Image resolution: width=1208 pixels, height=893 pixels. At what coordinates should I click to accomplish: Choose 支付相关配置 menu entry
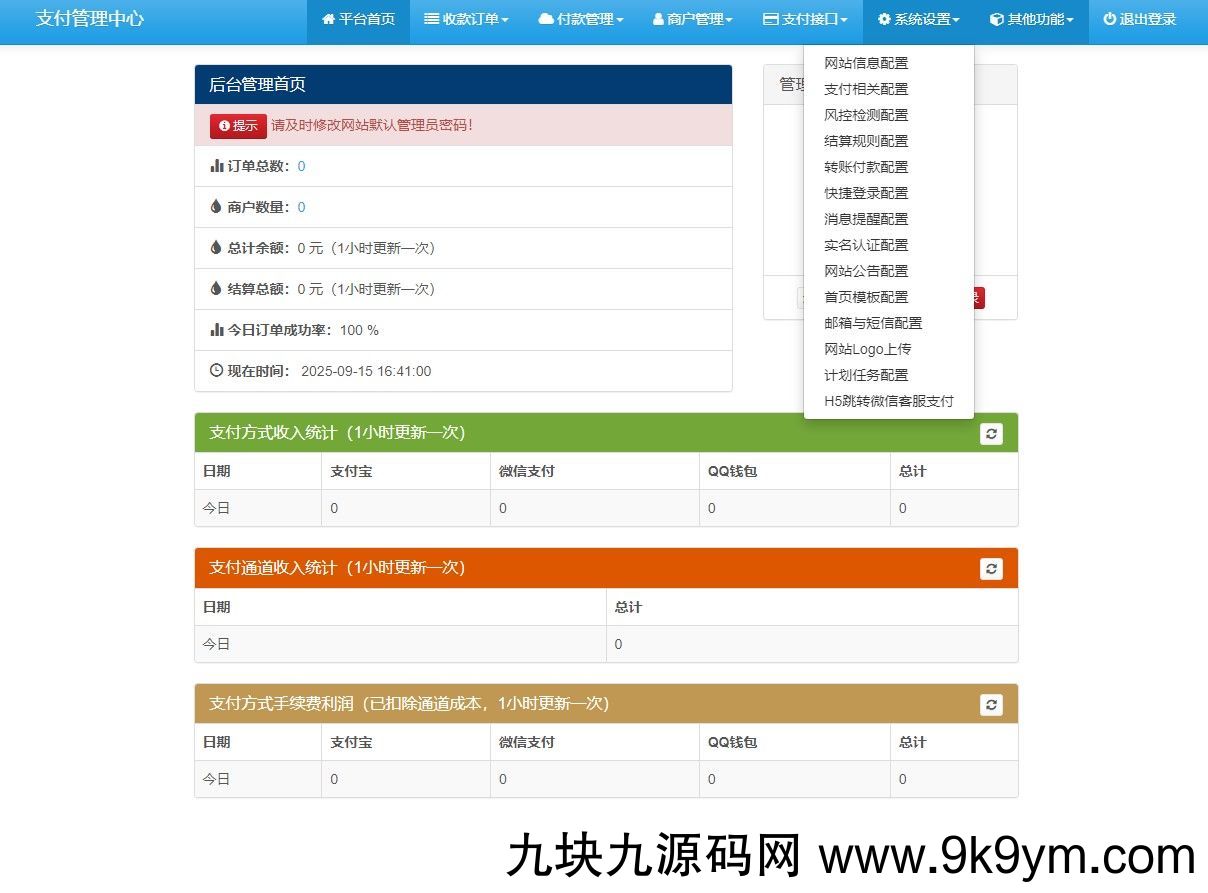click(866, 89)
